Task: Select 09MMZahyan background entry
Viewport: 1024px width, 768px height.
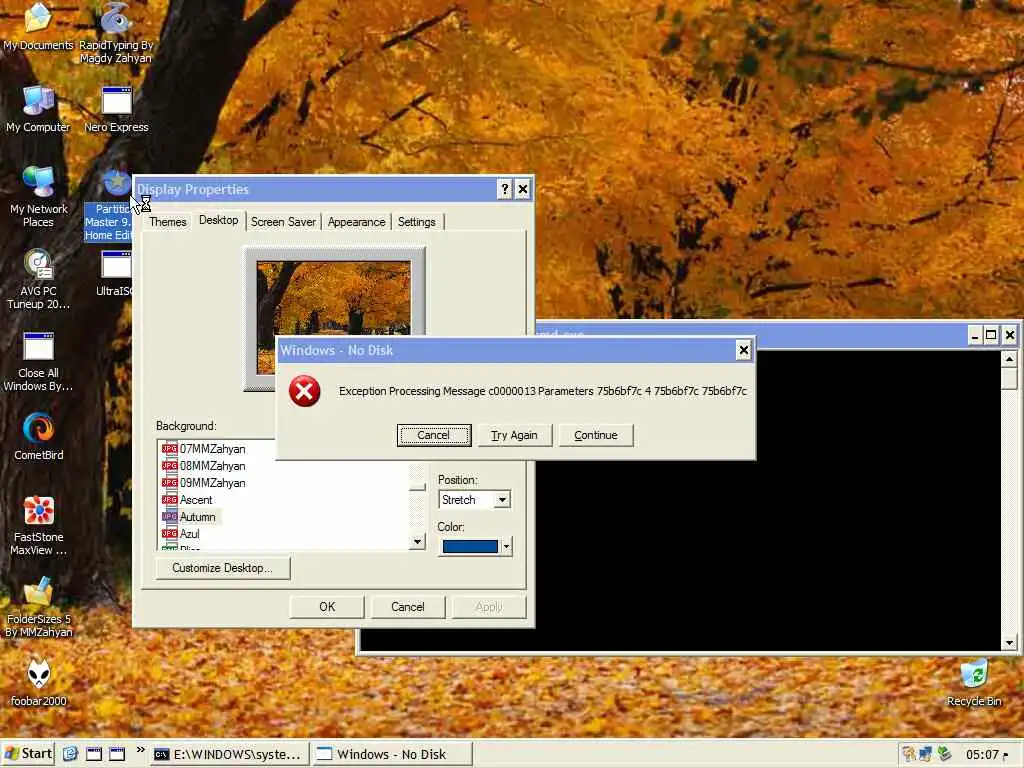Action: coord(204,483)
